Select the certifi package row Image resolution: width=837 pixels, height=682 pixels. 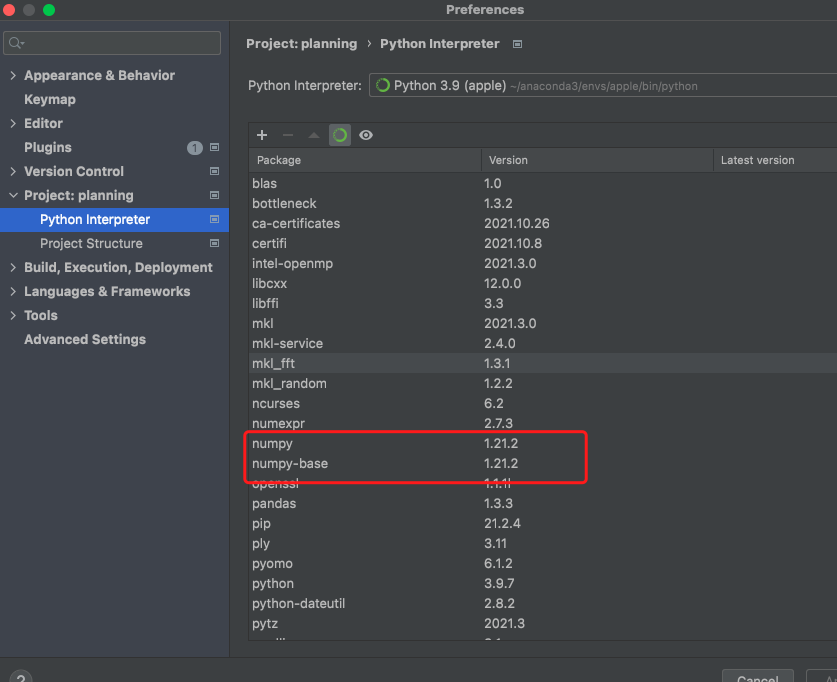coord(542,243)
